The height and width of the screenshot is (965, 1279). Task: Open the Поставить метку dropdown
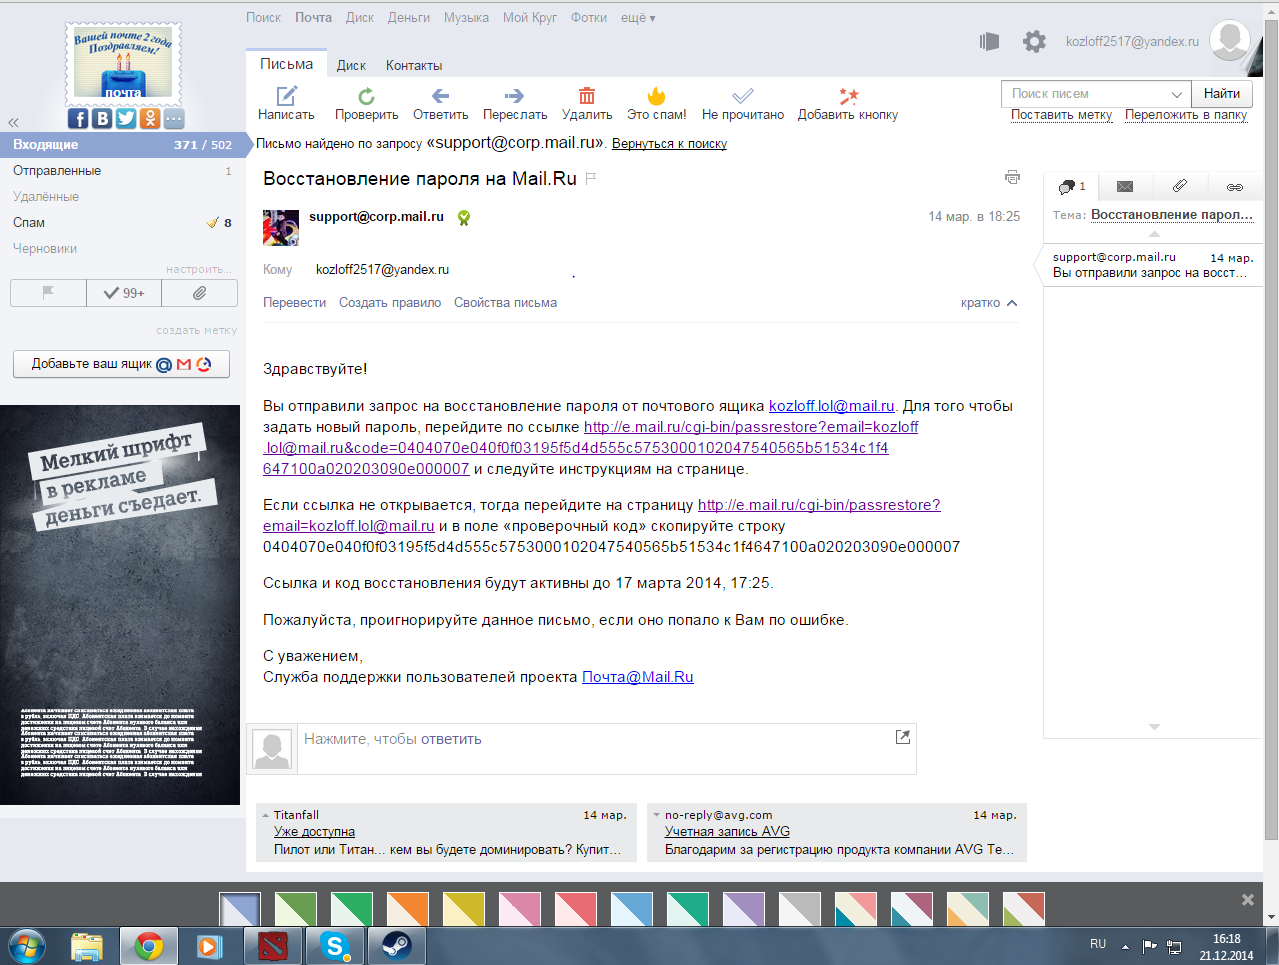[1061, 115]
